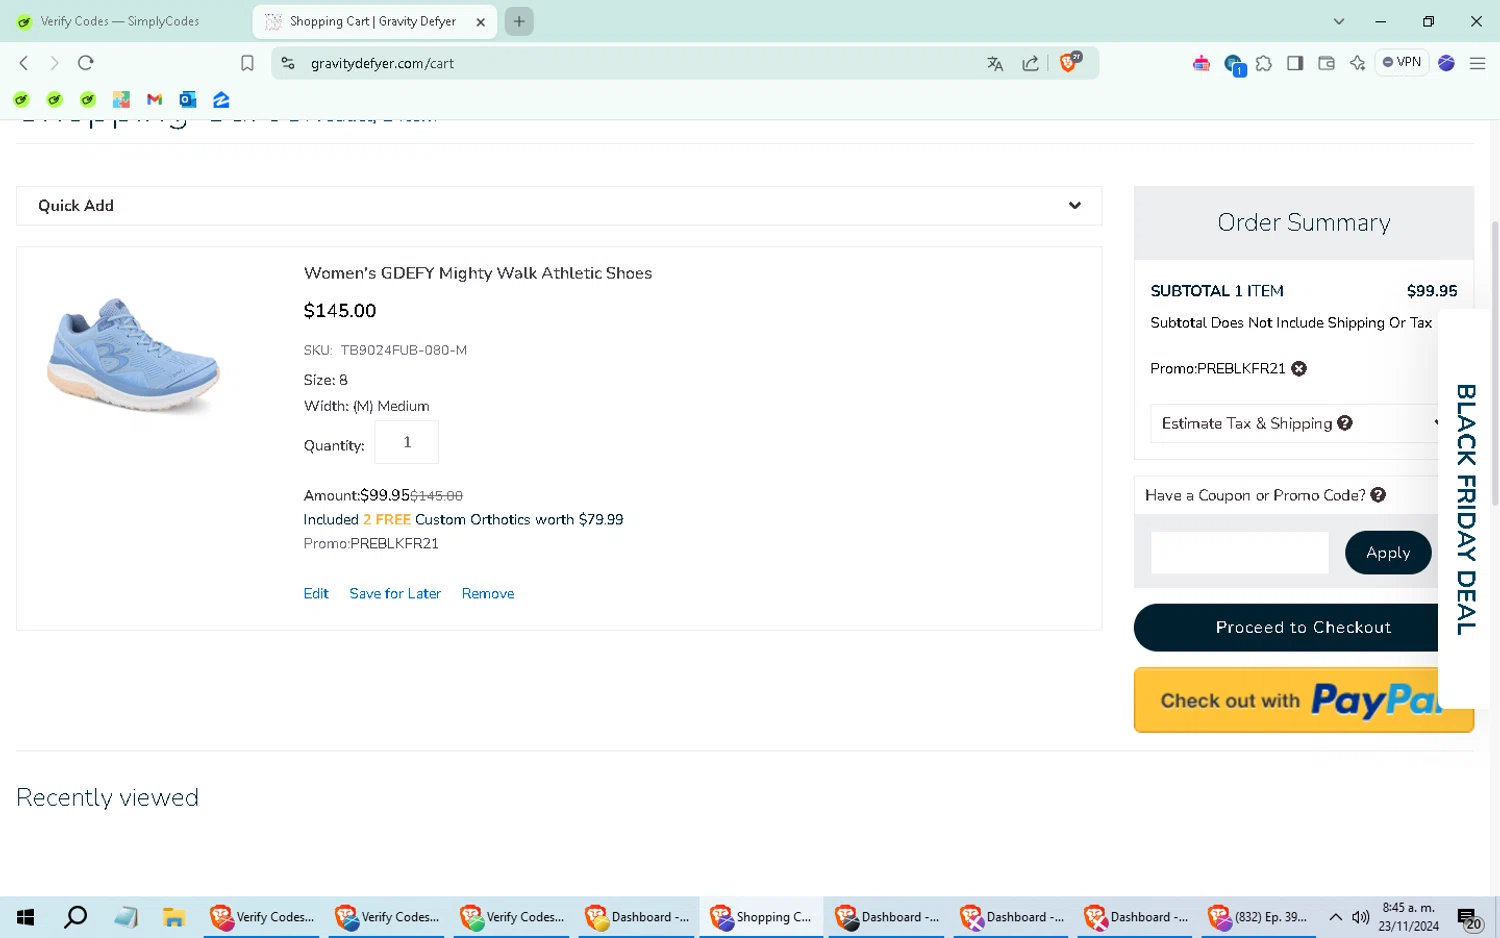Open Women's GDEFY Mighty Walk Athletic Shoes link

coord(478,273)
